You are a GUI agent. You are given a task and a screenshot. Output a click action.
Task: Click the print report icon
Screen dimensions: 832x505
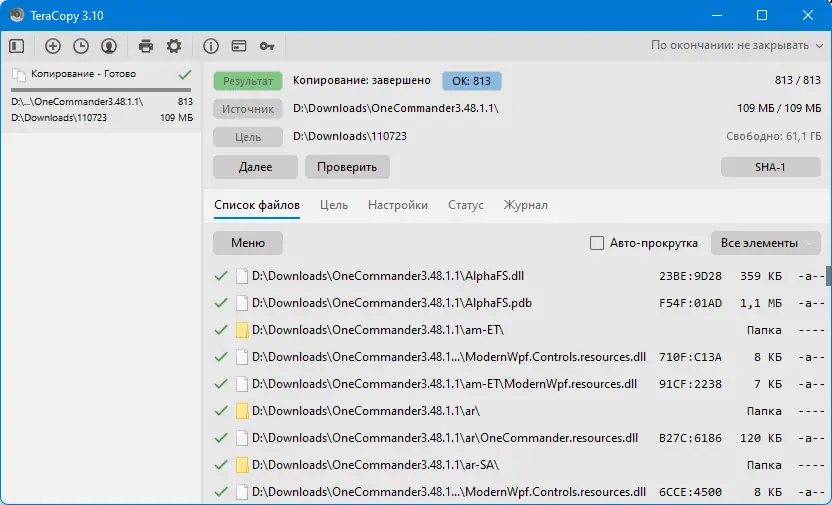pyautogui.click(x=146, y=46)
